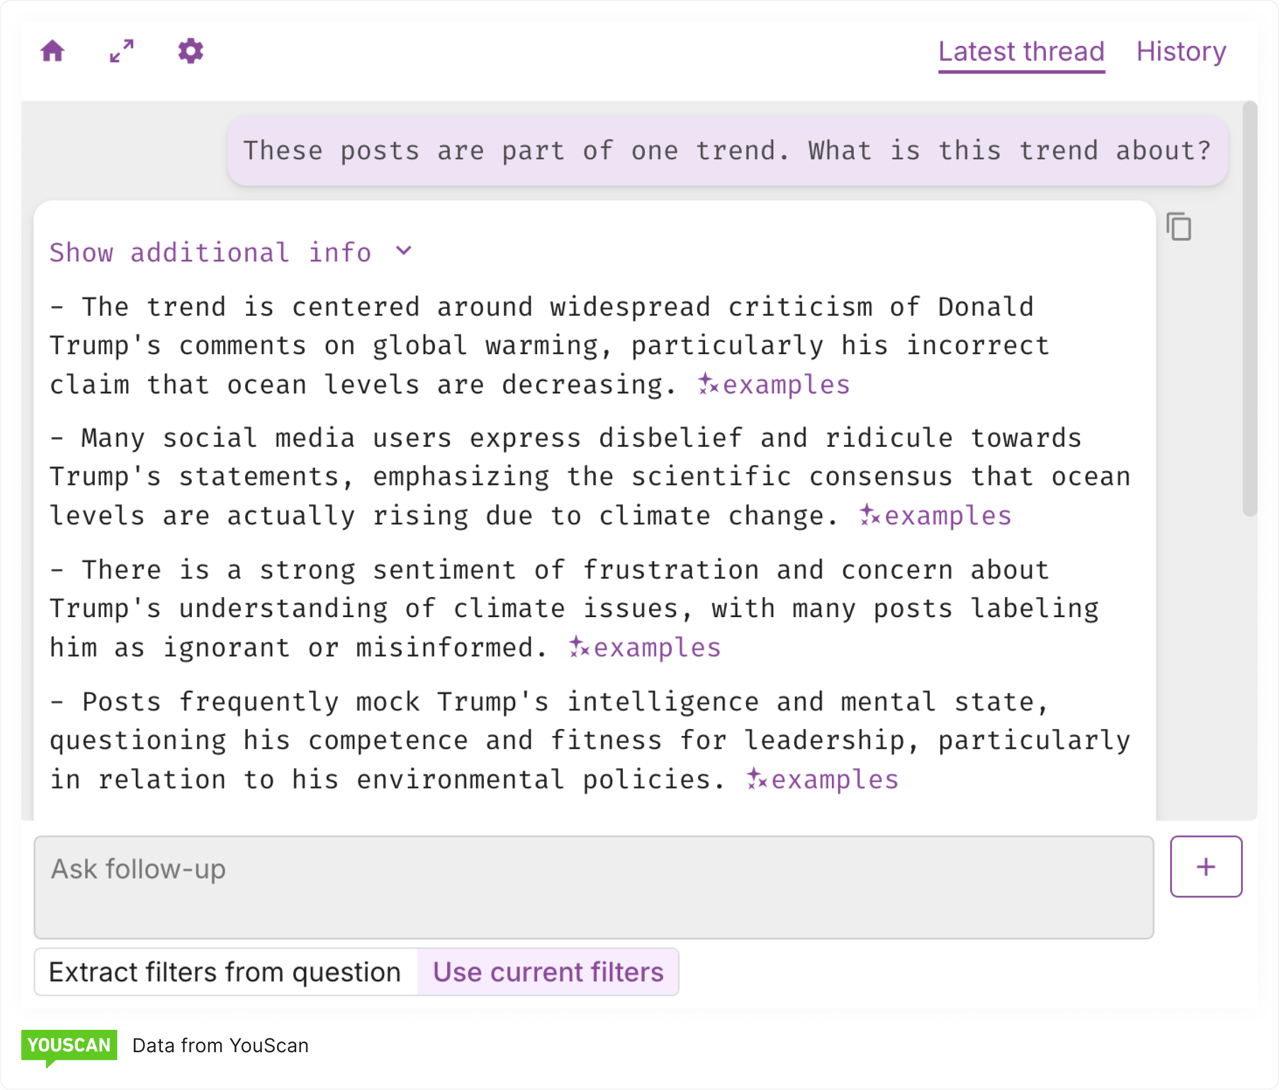Open the chevron next to Show additional info

coord(403,252)
